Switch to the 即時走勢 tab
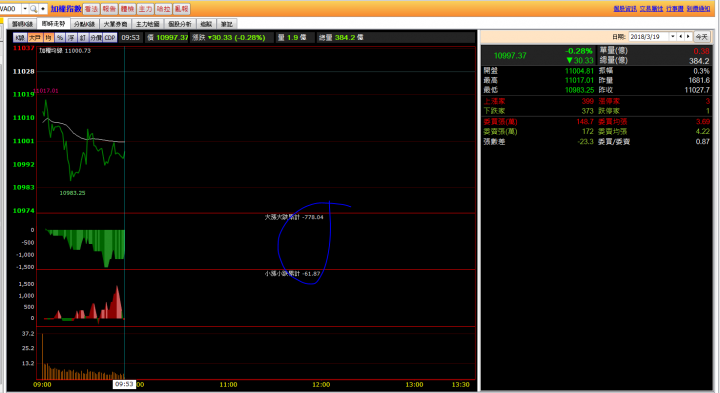 point(53,23)
